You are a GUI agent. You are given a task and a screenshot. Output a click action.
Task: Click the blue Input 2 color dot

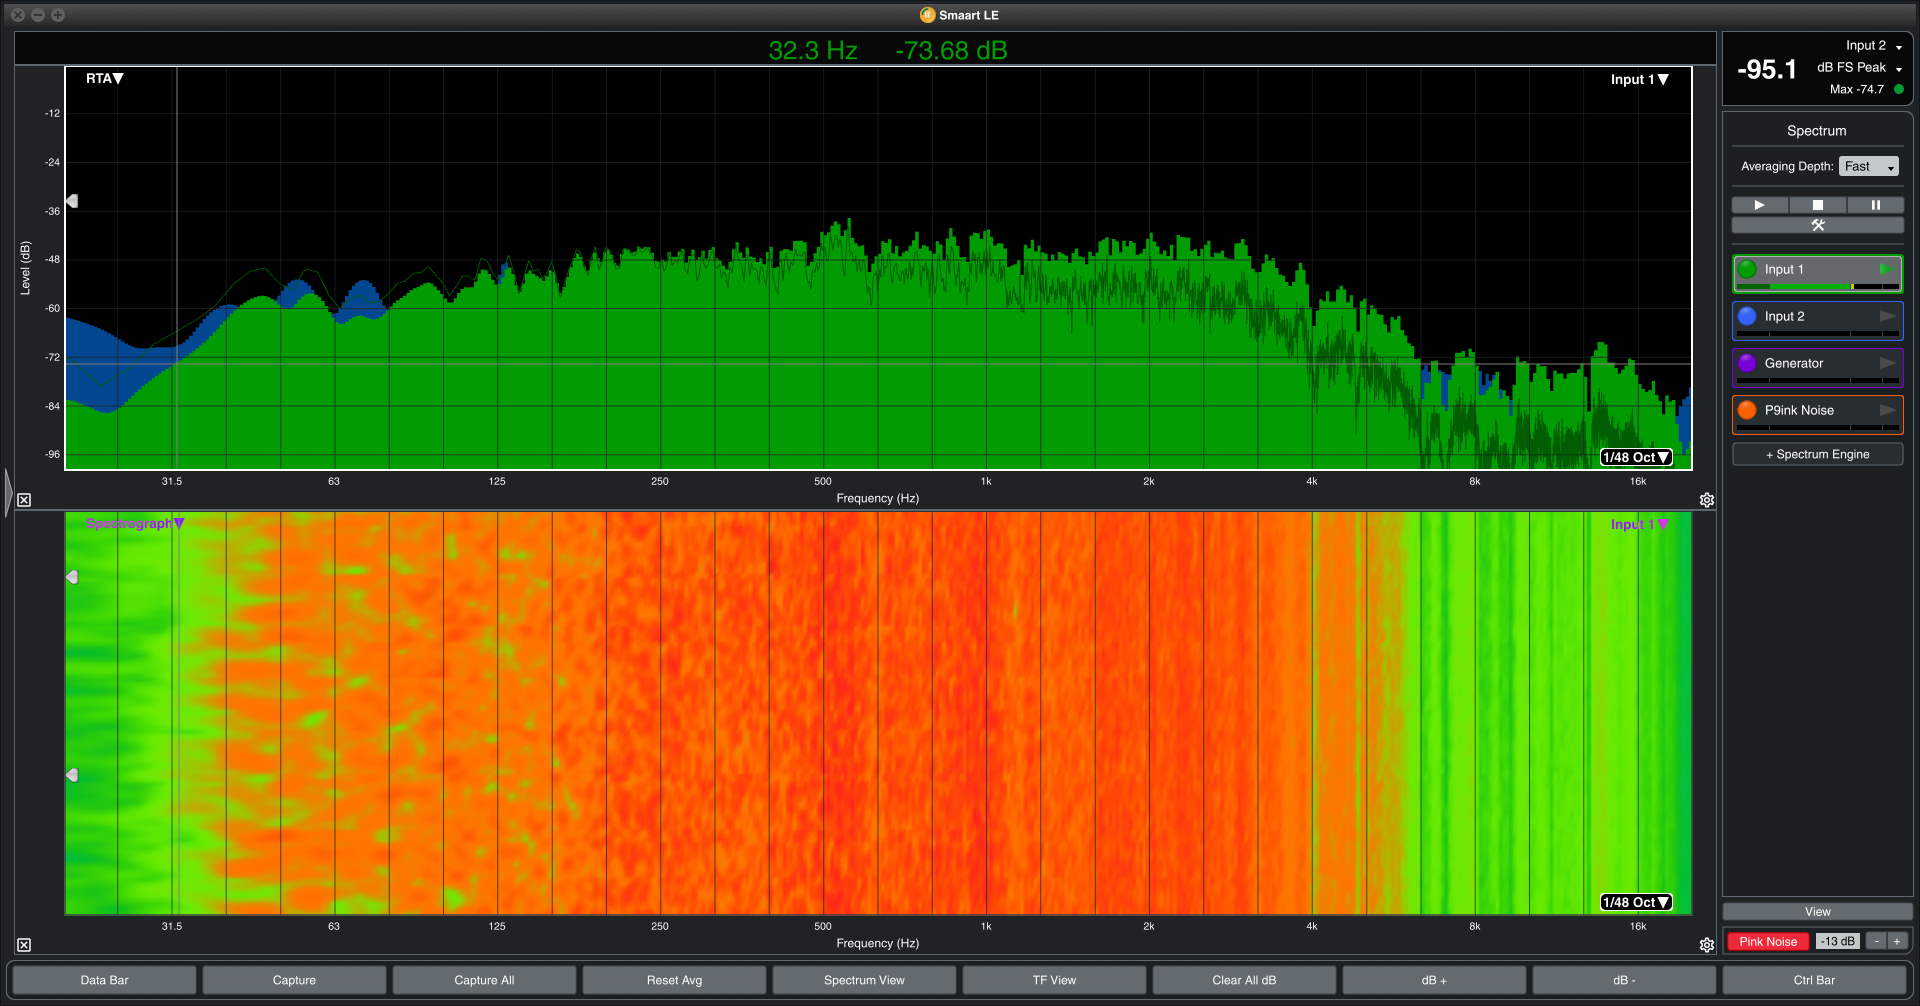pos(1747,316)
